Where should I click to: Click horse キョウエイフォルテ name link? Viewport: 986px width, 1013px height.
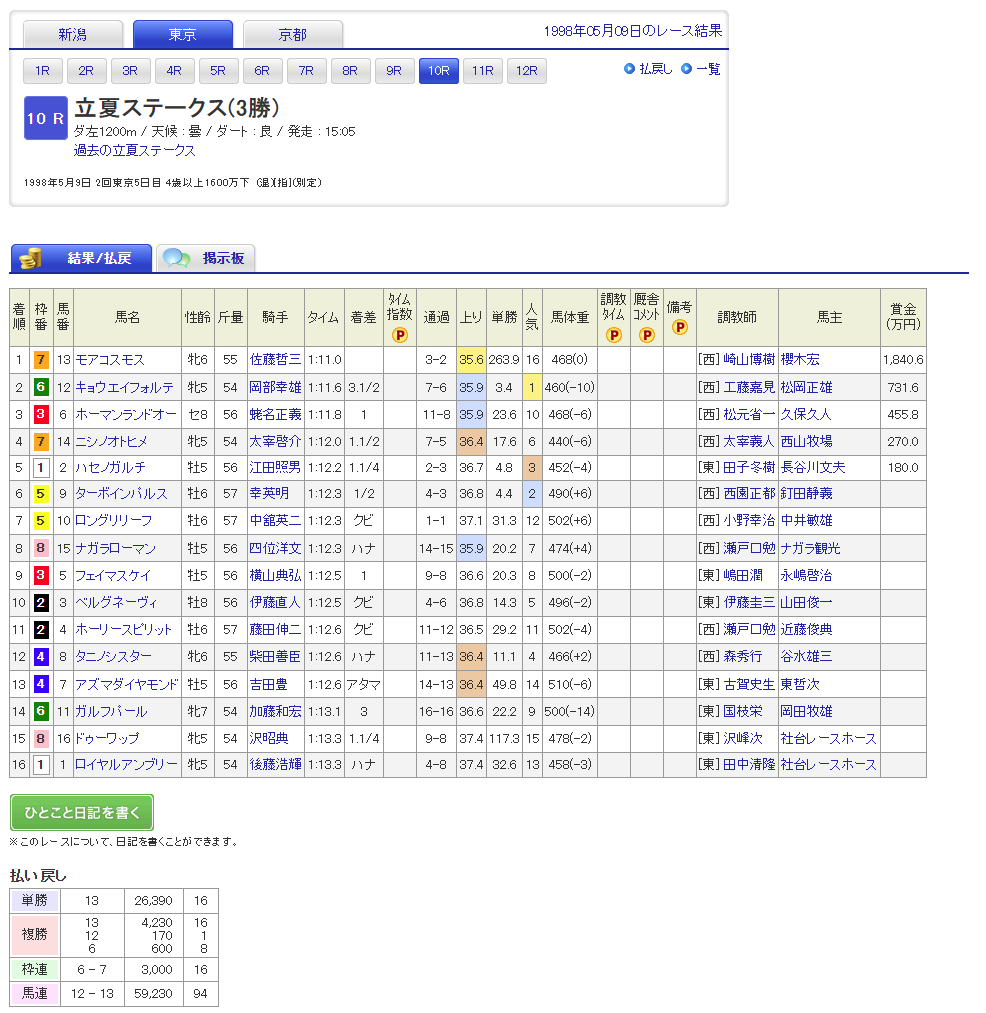[124, 387]
